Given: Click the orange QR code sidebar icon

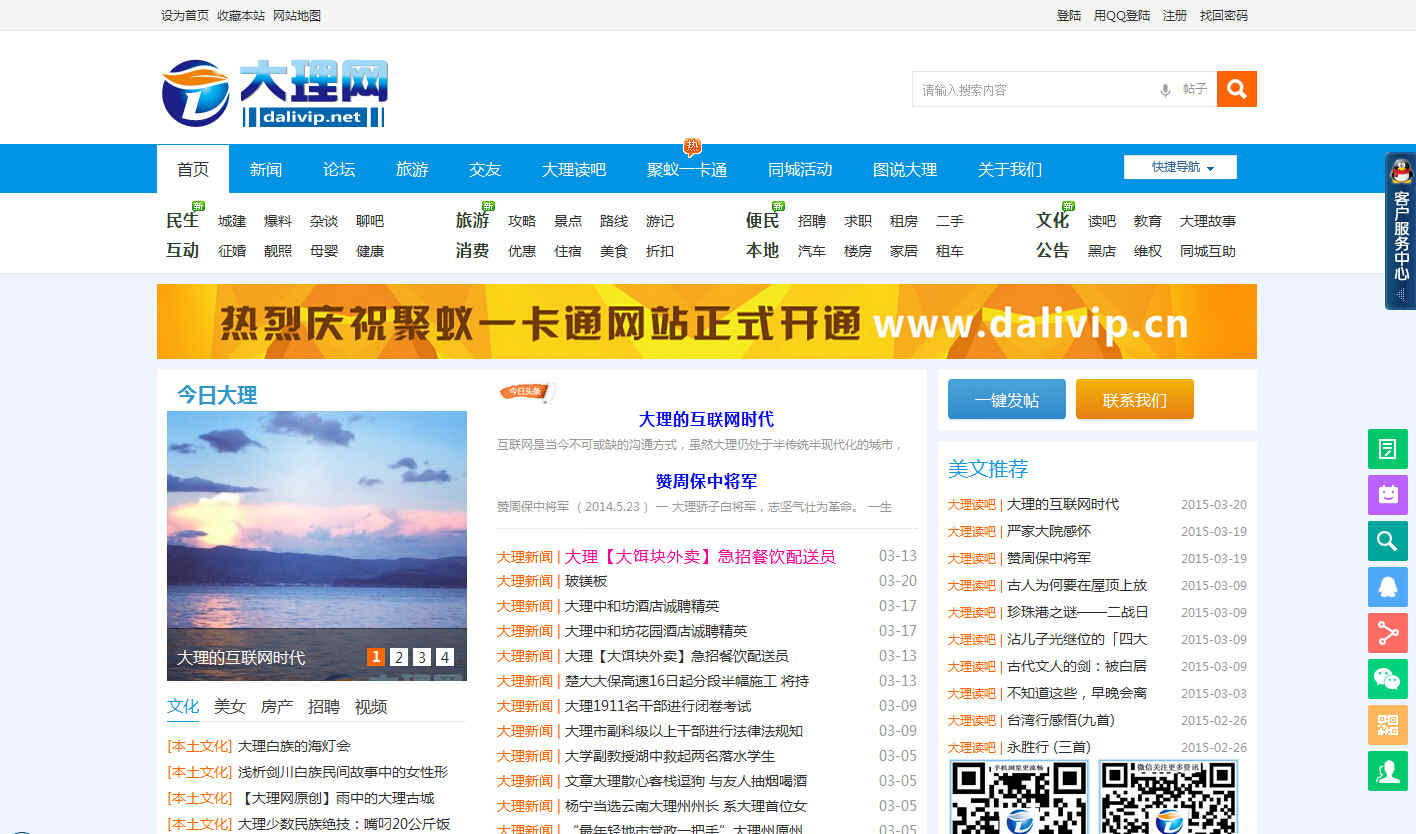Looking at the screenshot, I should pos(1387,725).
